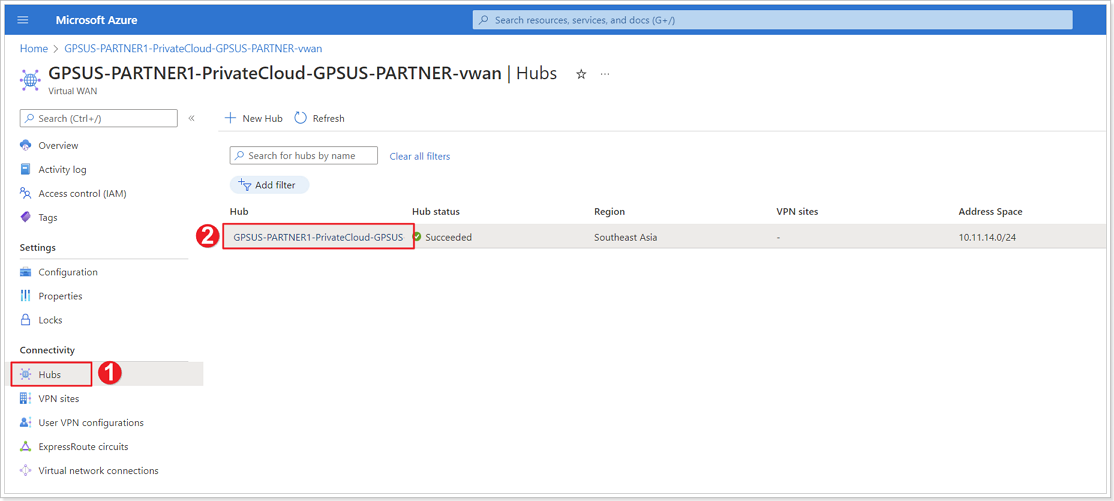Click the Hubs icon in sidebar
This screenshot has height=501, width=1114.
[26, 374]
